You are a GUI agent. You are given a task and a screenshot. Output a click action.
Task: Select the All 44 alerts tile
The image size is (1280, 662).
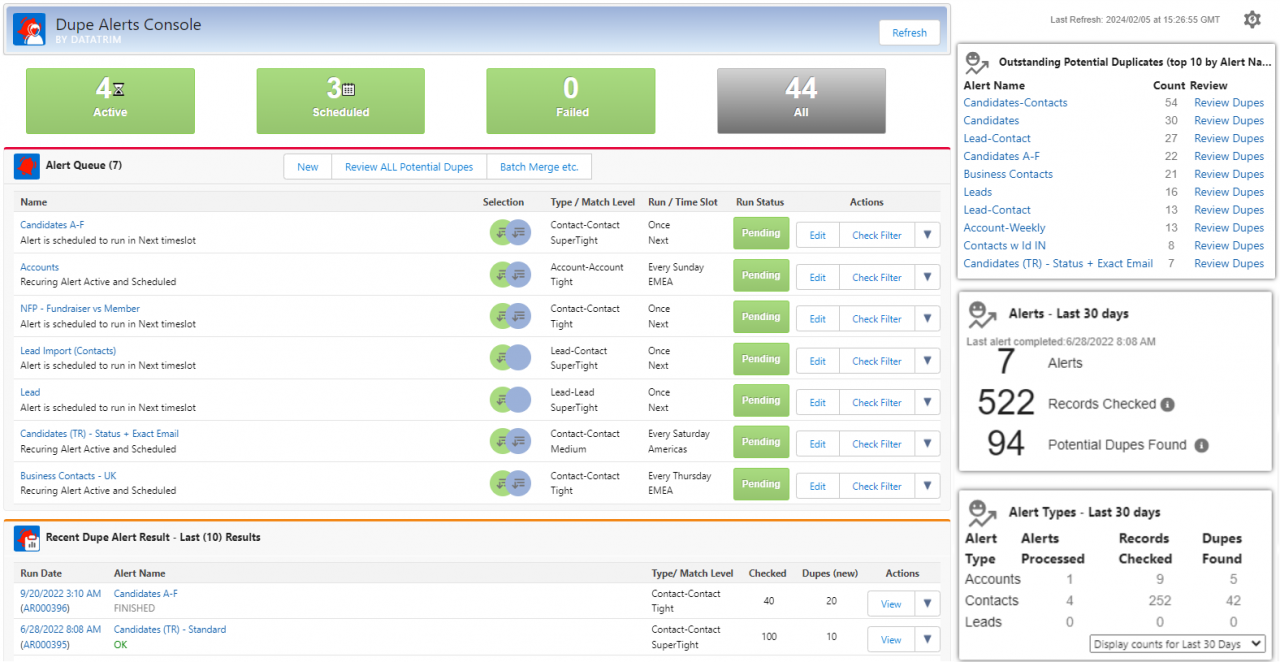(x=801, y=100)
